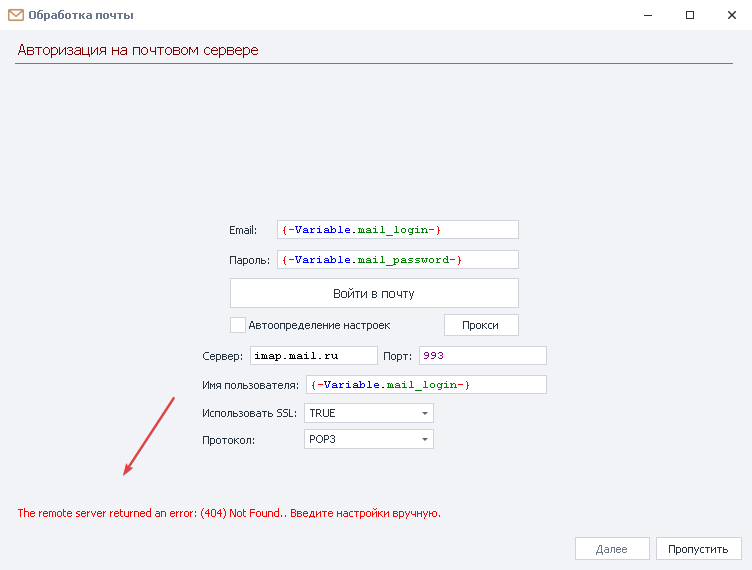Click the red 404 Not Found error message
This screenshot has width=752, height=570.
point(229,513)
